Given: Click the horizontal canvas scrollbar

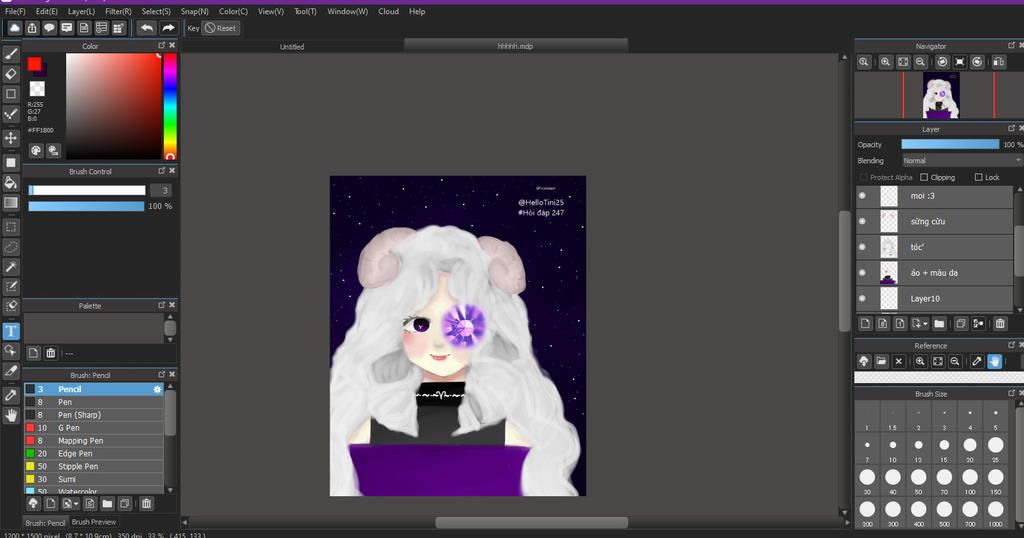Looking at the screenshot, I should 532,522.
